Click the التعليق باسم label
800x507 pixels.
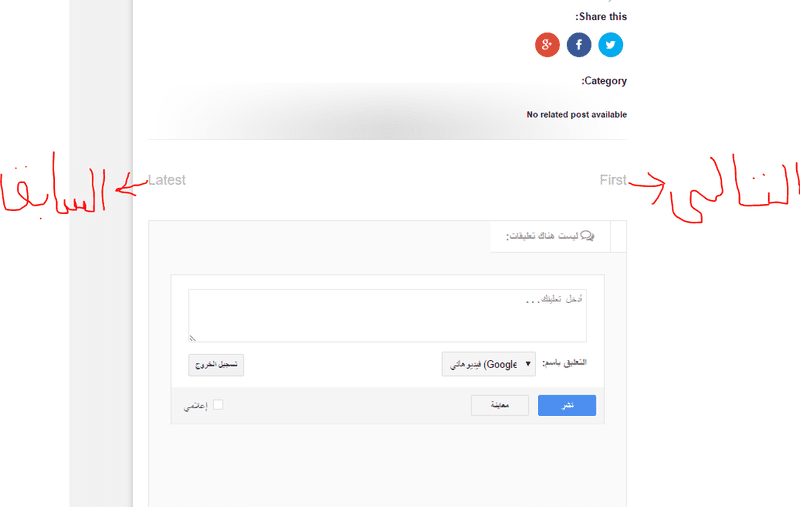tap(565, 364)
